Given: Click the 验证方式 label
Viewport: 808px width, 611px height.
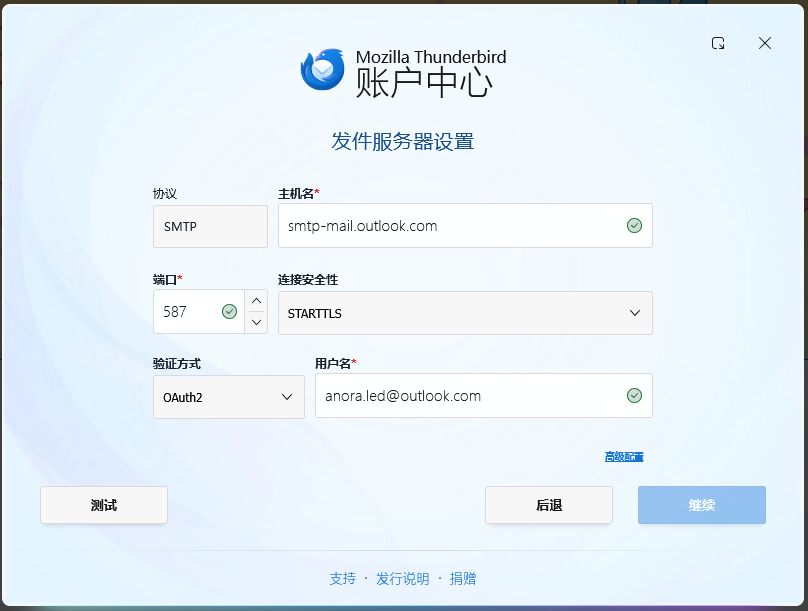Looking at the screenshot, I should (177, 364).
